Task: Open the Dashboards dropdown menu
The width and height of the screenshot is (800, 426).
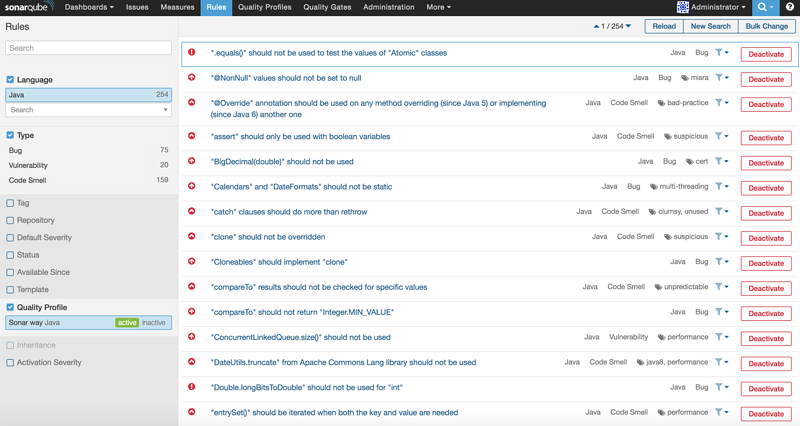Action: pyautogui.click(x=89, y=7)
